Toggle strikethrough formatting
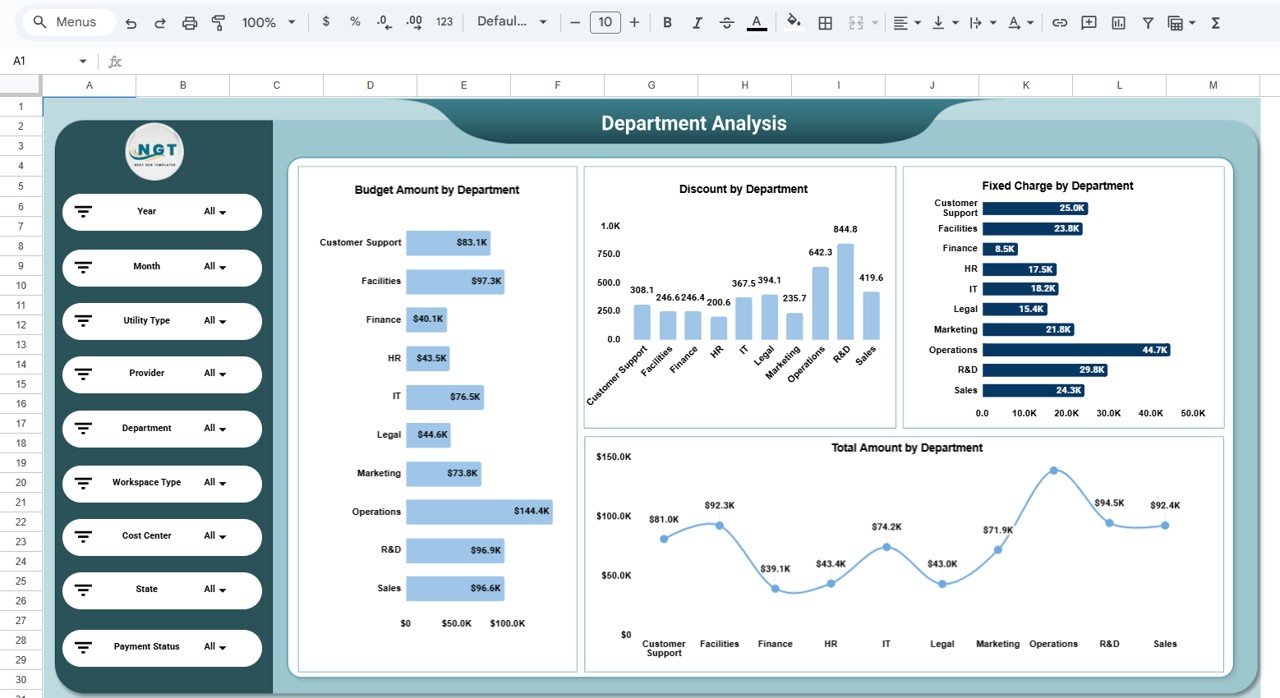This screenshot has width=1280, height=698. tap(727, 21)
